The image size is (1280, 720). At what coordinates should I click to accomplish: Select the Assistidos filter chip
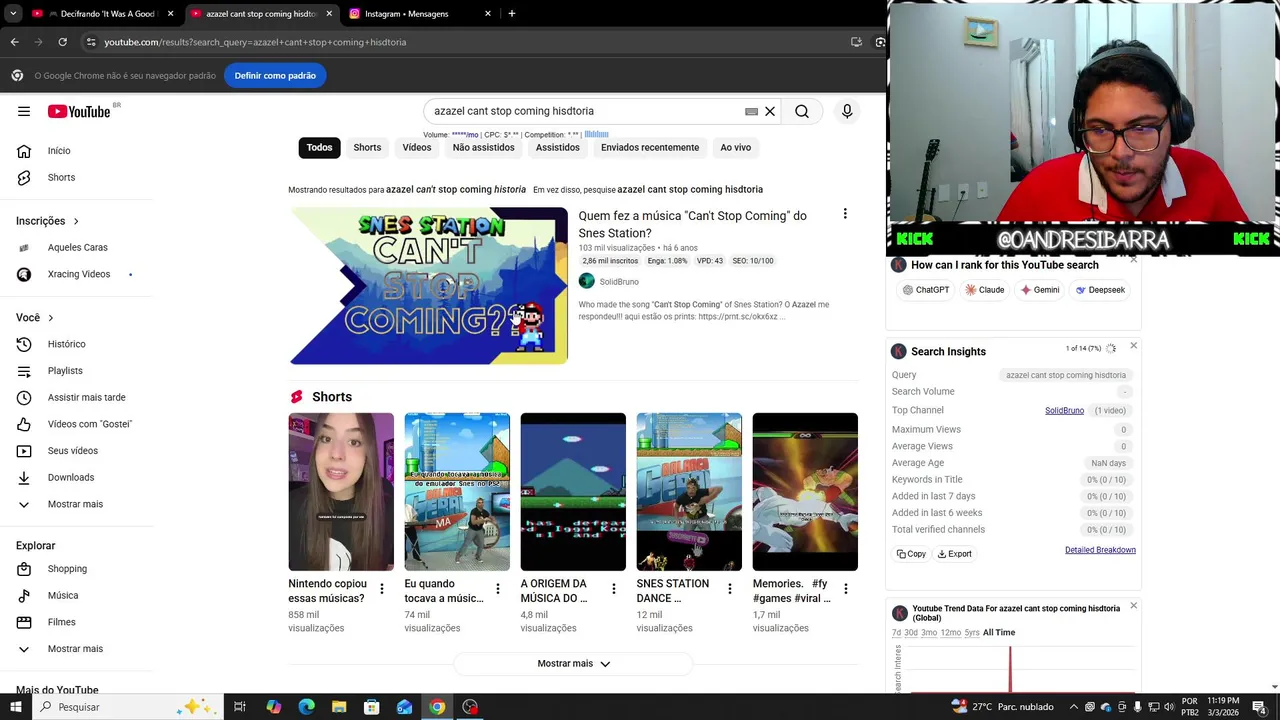point(557,148)
